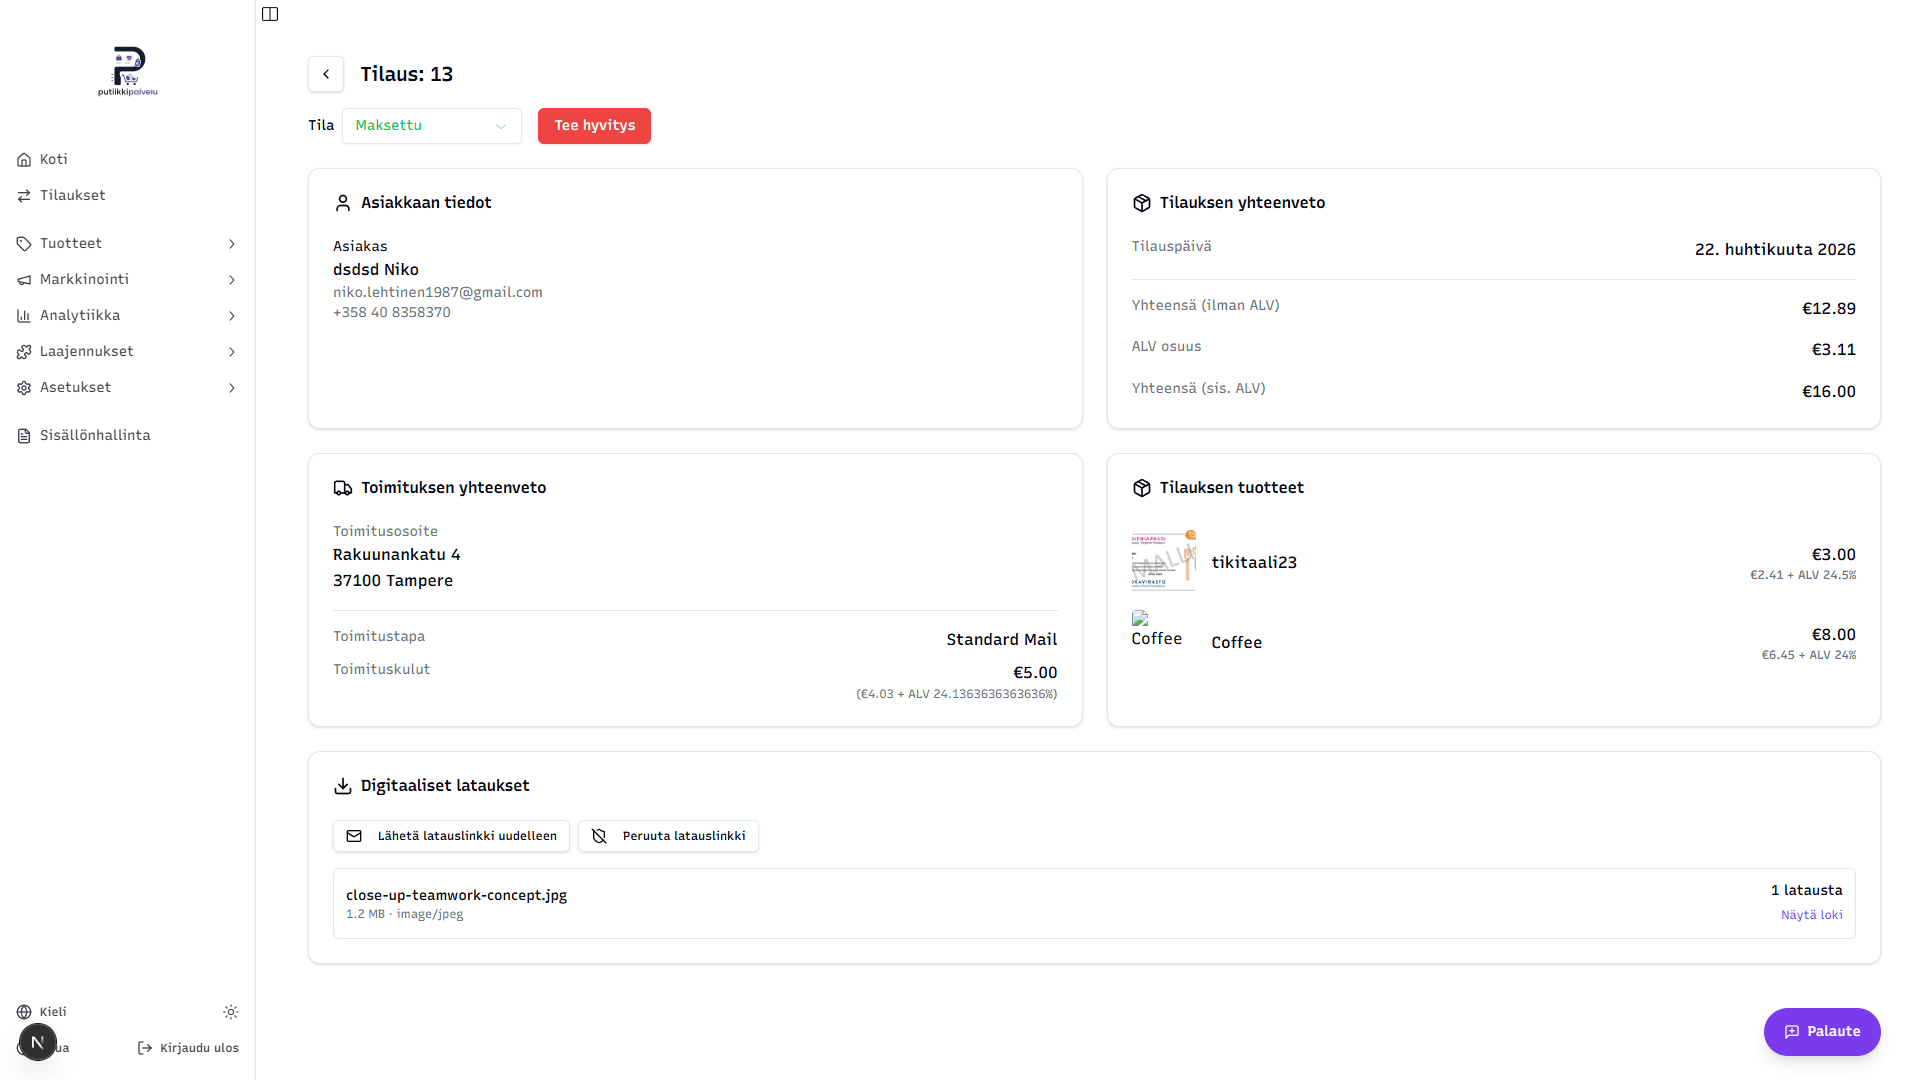The width and height of the screenshot is (1905, 1080).
Task: Open Tilaukset in the sidebar
Action: point(127,196)
